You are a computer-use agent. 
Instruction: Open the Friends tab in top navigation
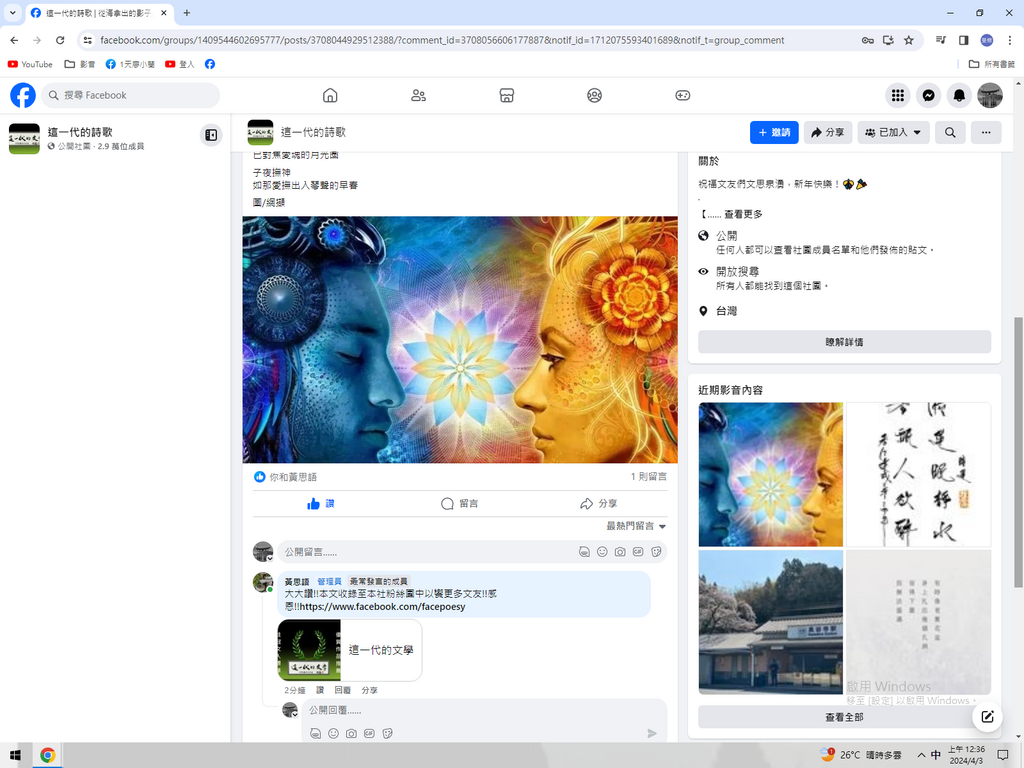(x=418, y=95)
